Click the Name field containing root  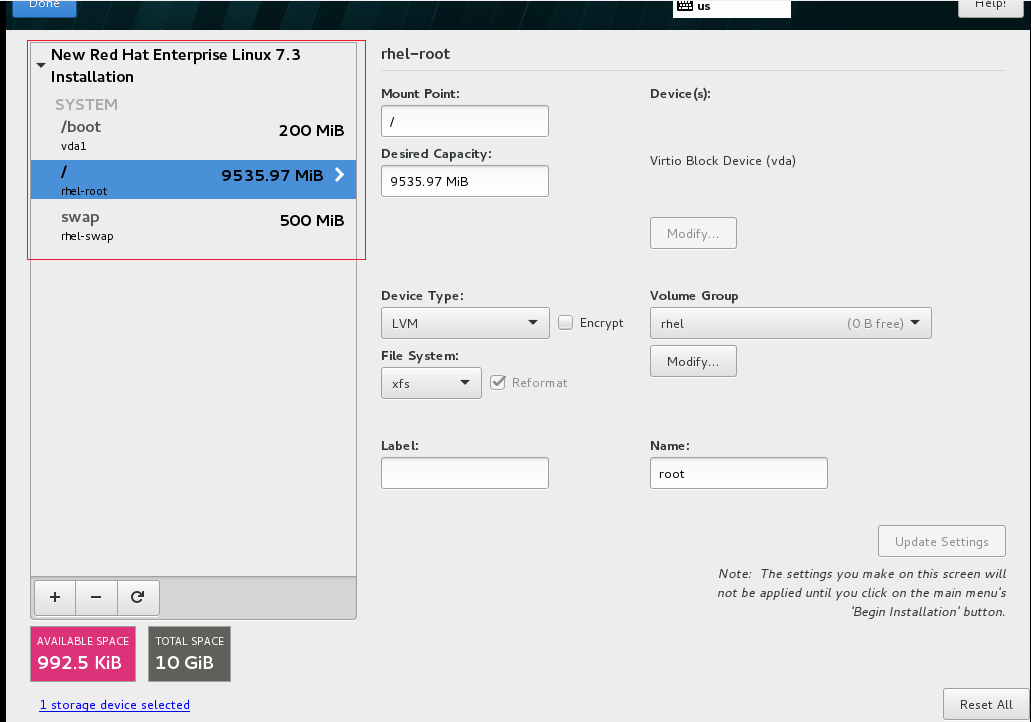tap(738, 473)
